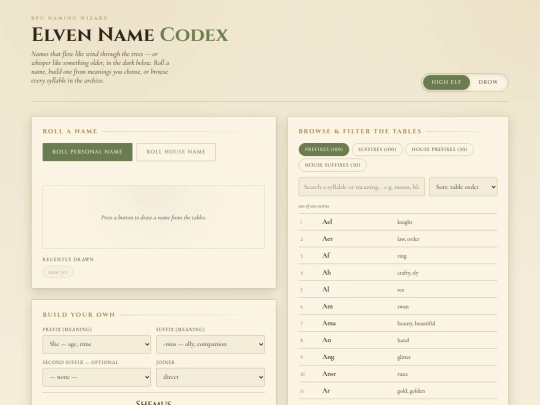The image size is (540, 405).
Task: Open the Suffix (meaning) dropdown
Action: 210,344
